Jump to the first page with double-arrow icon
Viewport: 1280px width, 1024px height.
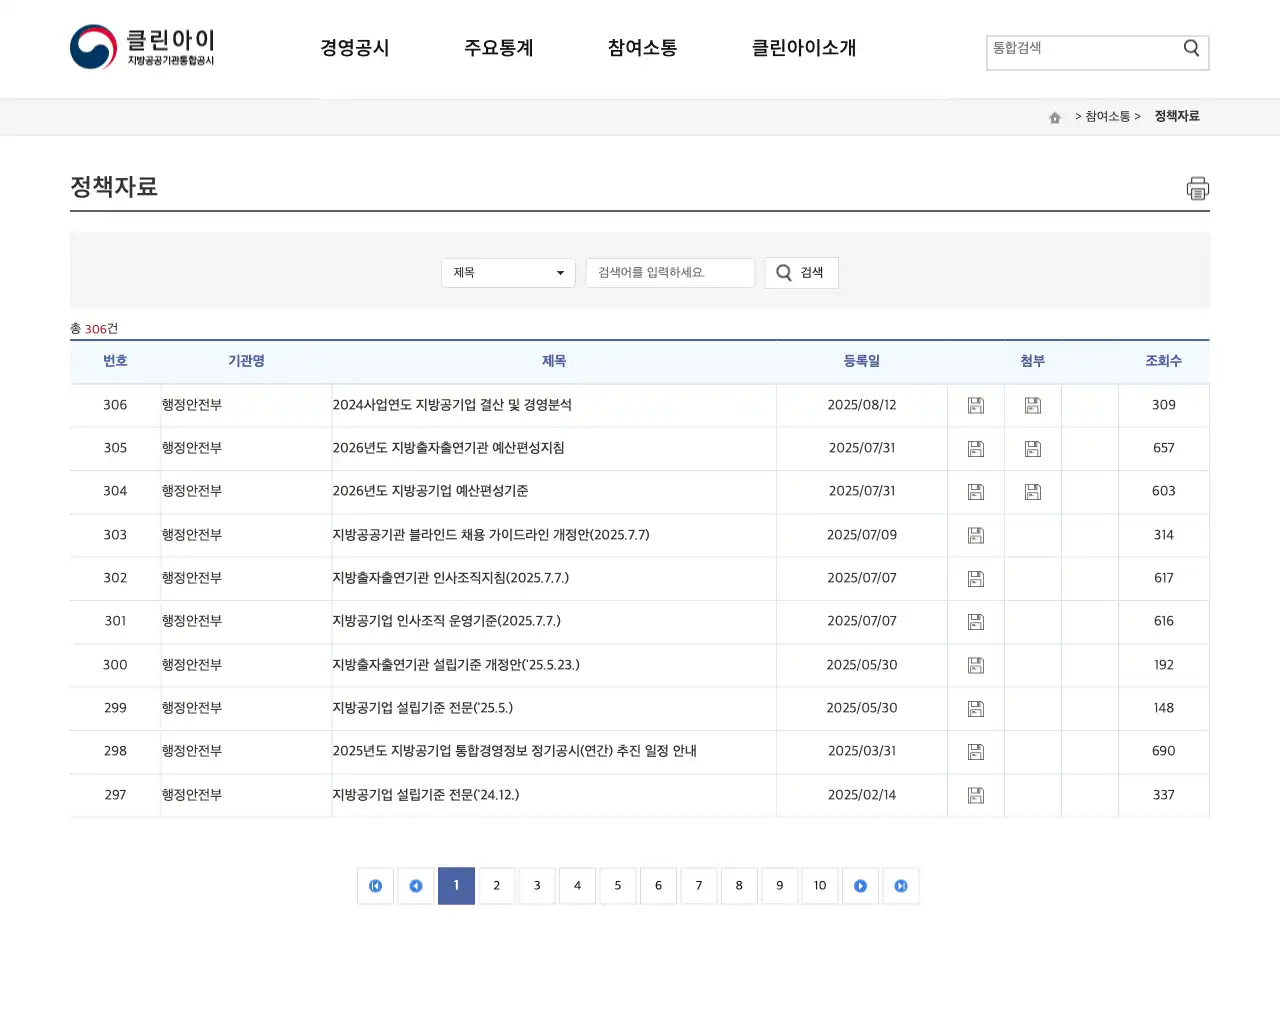click(375, 885)
